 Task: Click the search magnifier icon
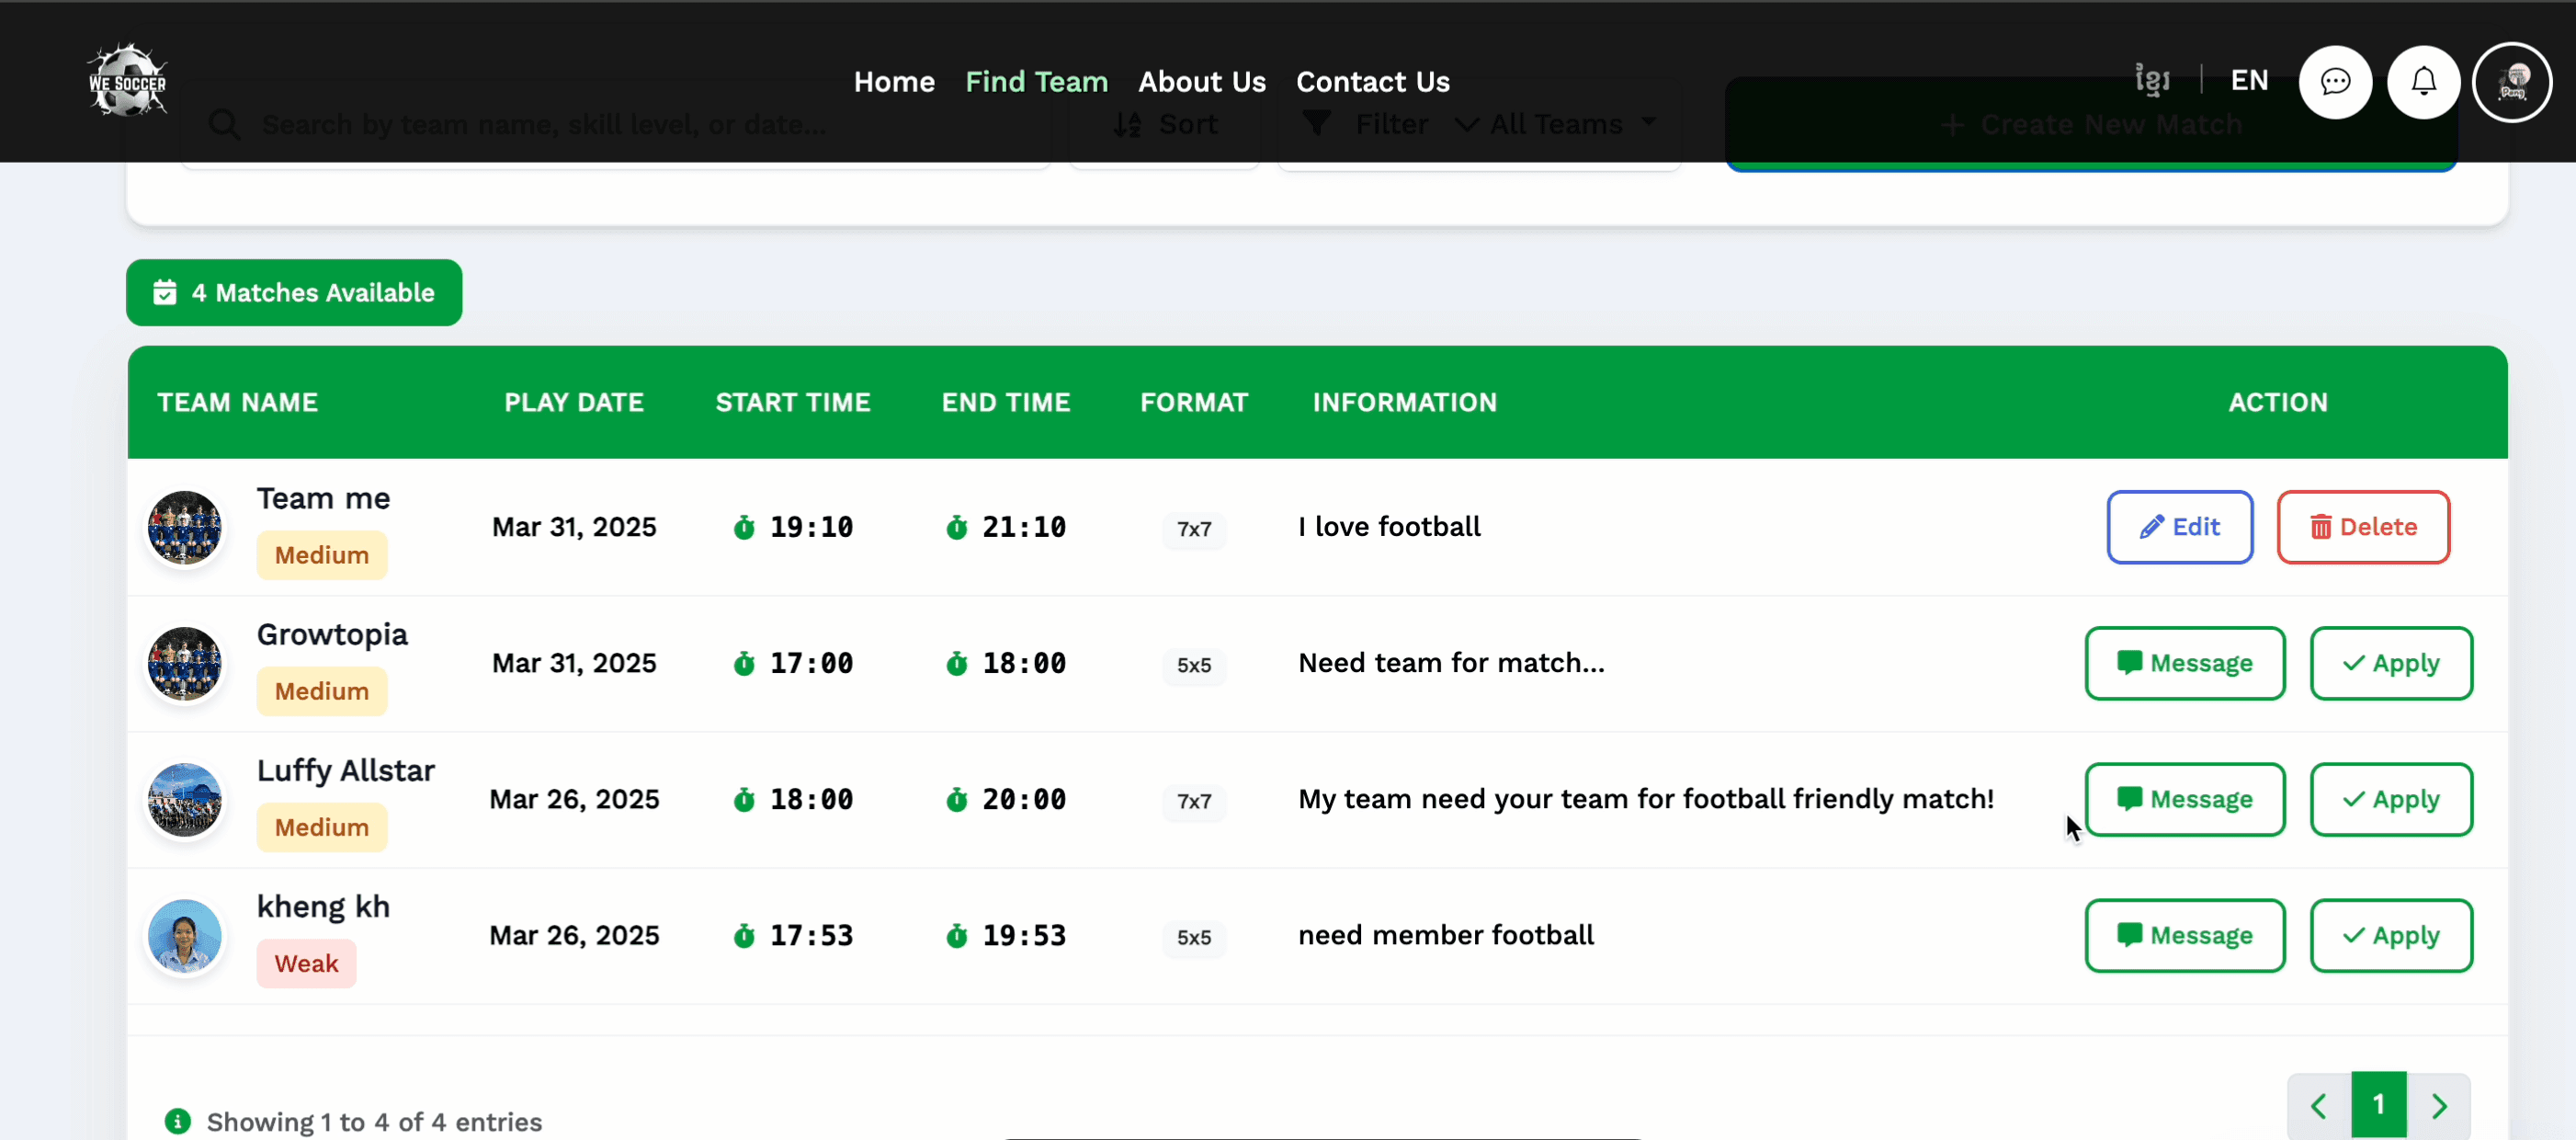[224, 124]
